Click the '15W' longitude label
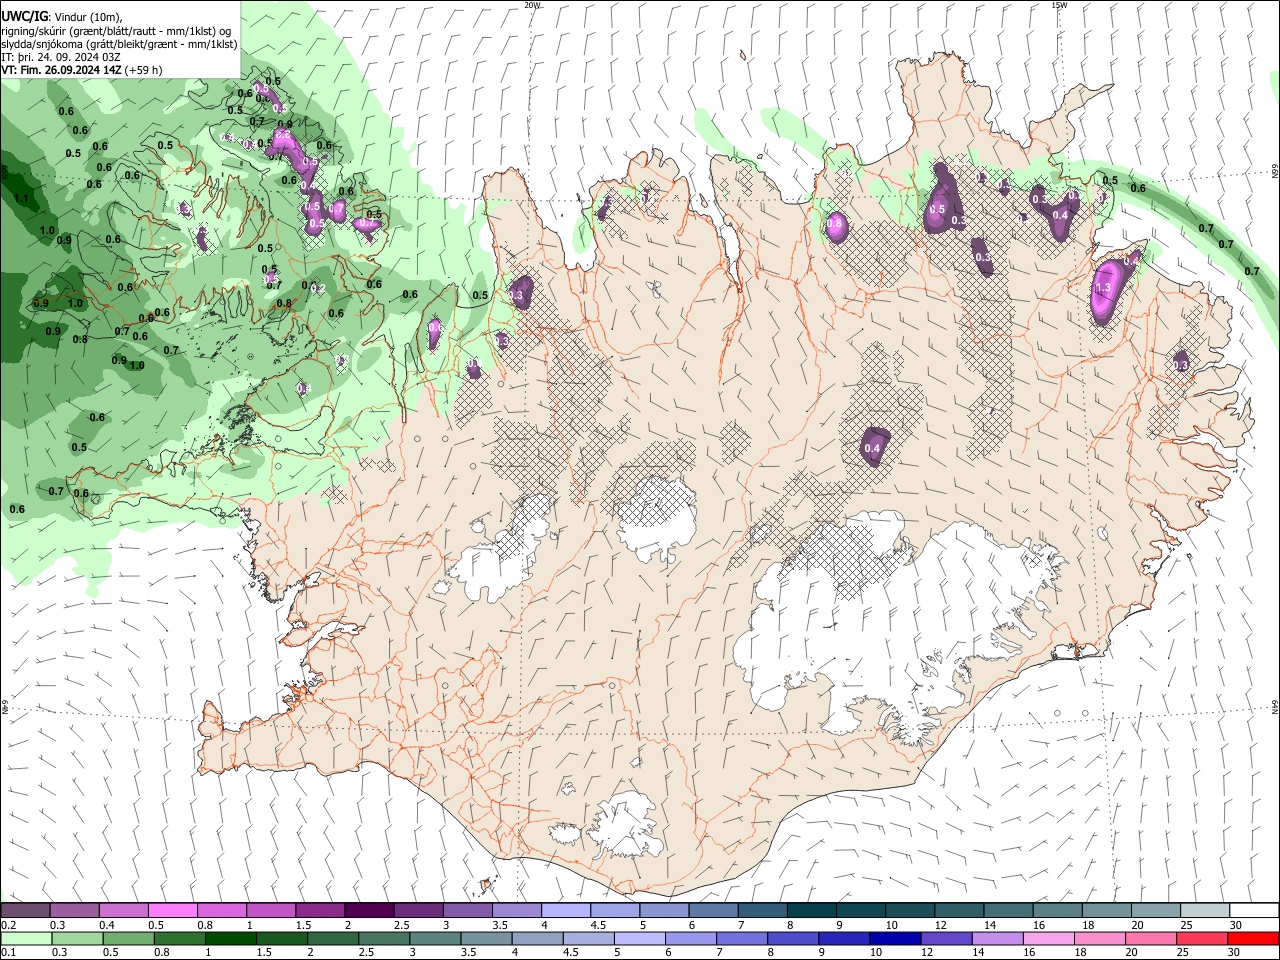1280x960 pixels. pos(1059,5)
